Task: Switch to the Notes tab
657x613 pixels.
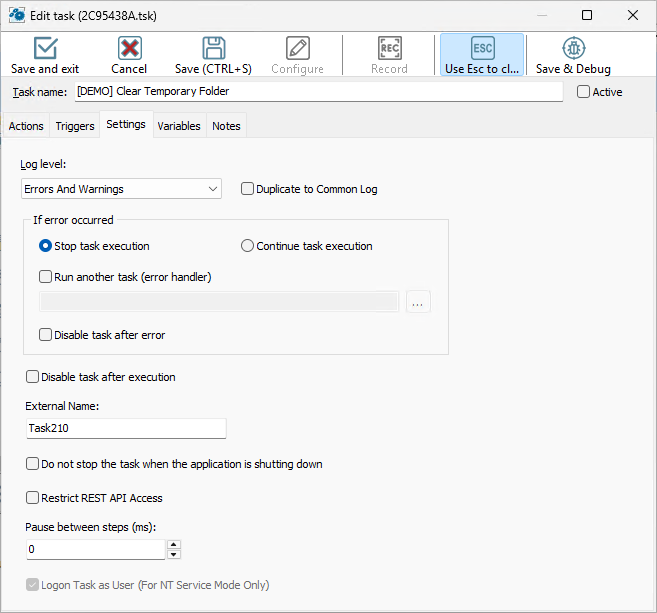Action: tap(226, 126)
